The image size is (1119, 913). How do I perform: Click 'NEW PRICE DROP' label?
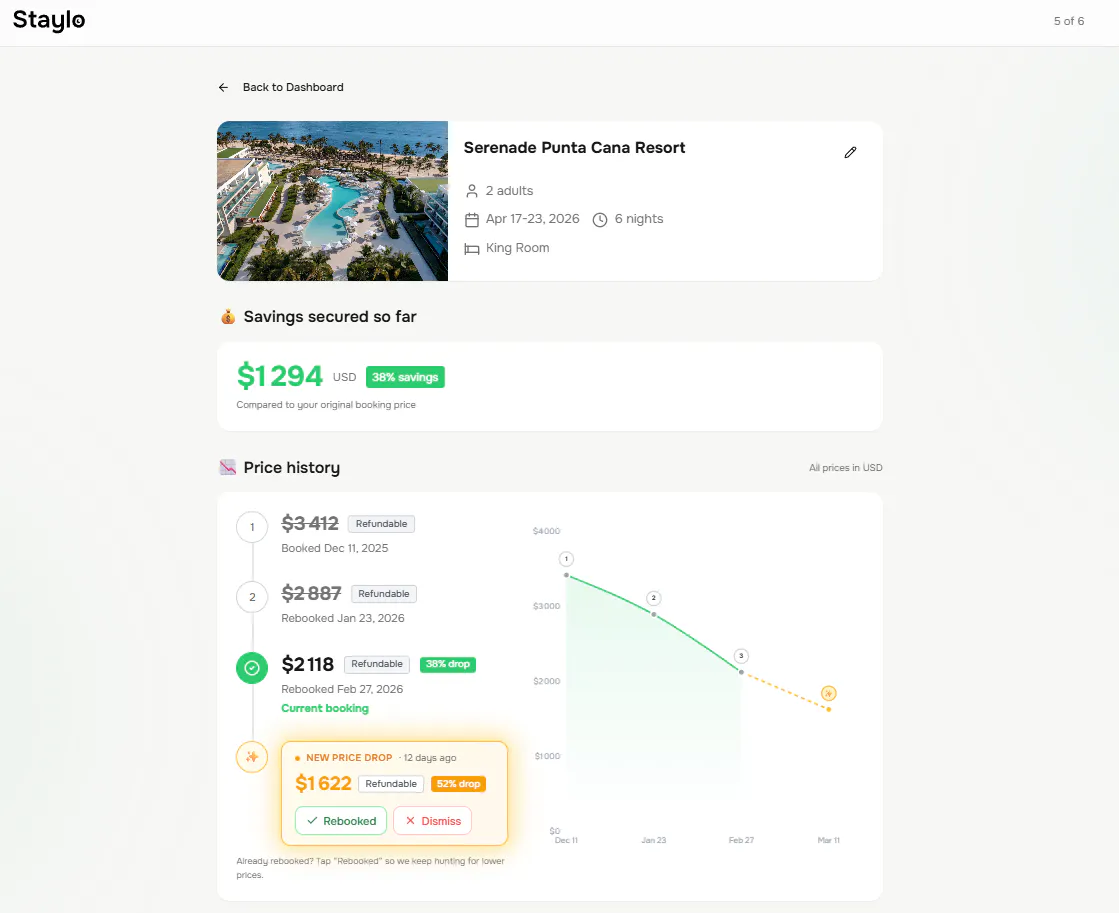(x=349, y=758)
